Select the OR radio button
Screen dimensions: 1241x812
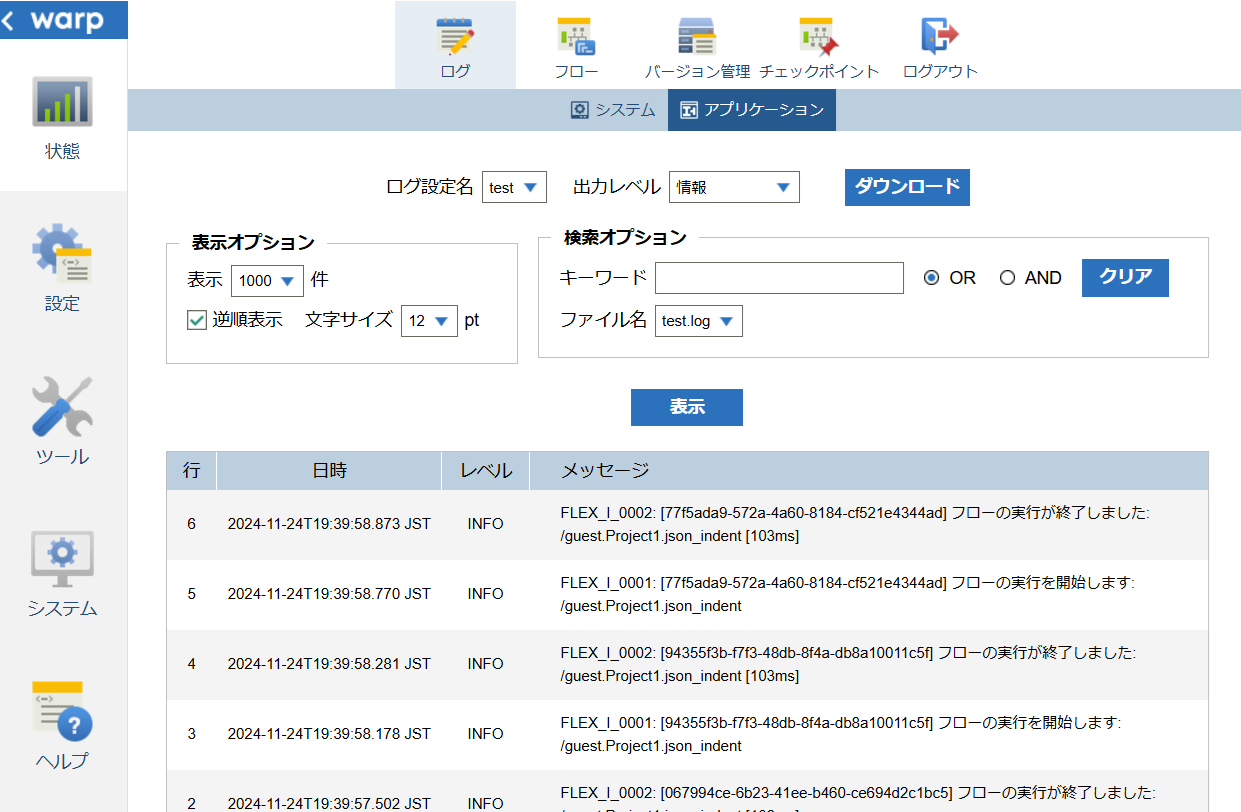click(932, 278)
